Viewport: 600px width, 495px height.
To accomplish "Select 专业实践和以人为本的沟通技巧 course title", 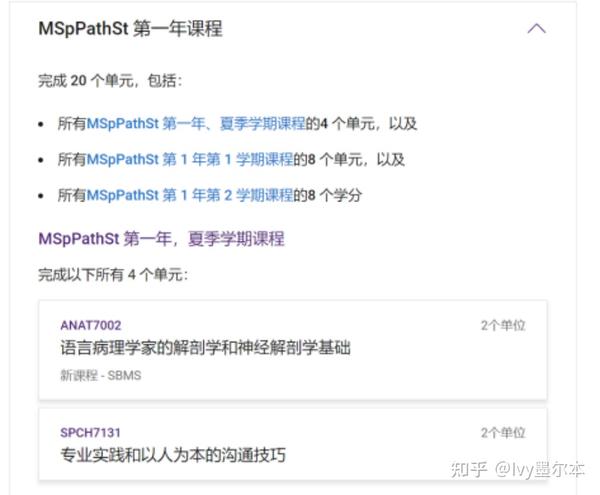I will coord(173,455).
